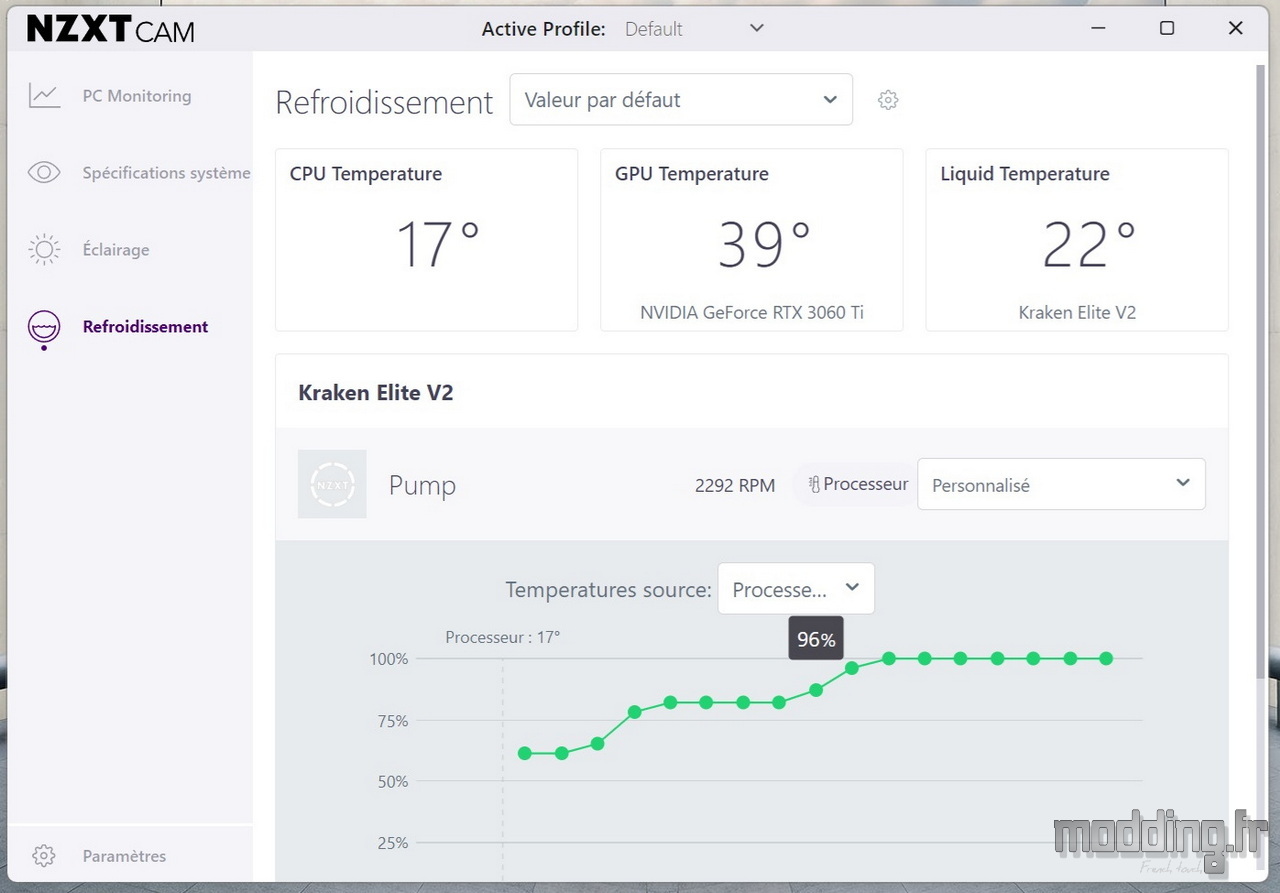Click the Kraken Elite V2 section heading
This screenshot has width=1280, height=893.
(x=376, y=392)
